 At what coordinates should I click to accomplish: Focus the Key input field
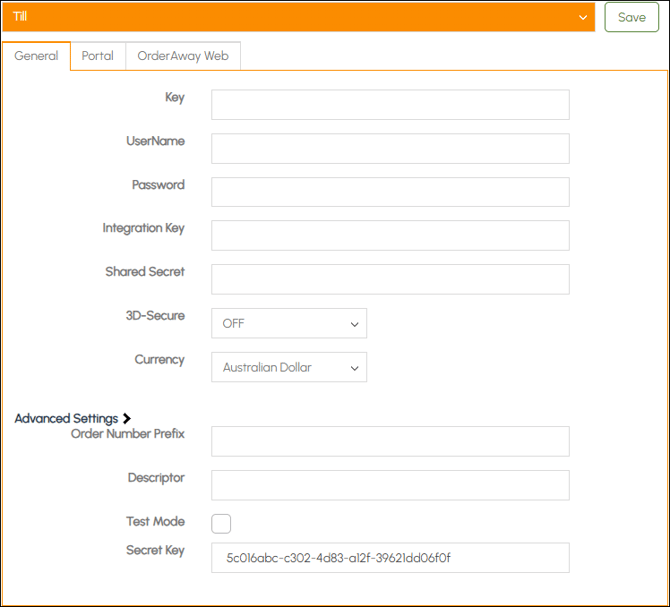(x=390, y=105)
